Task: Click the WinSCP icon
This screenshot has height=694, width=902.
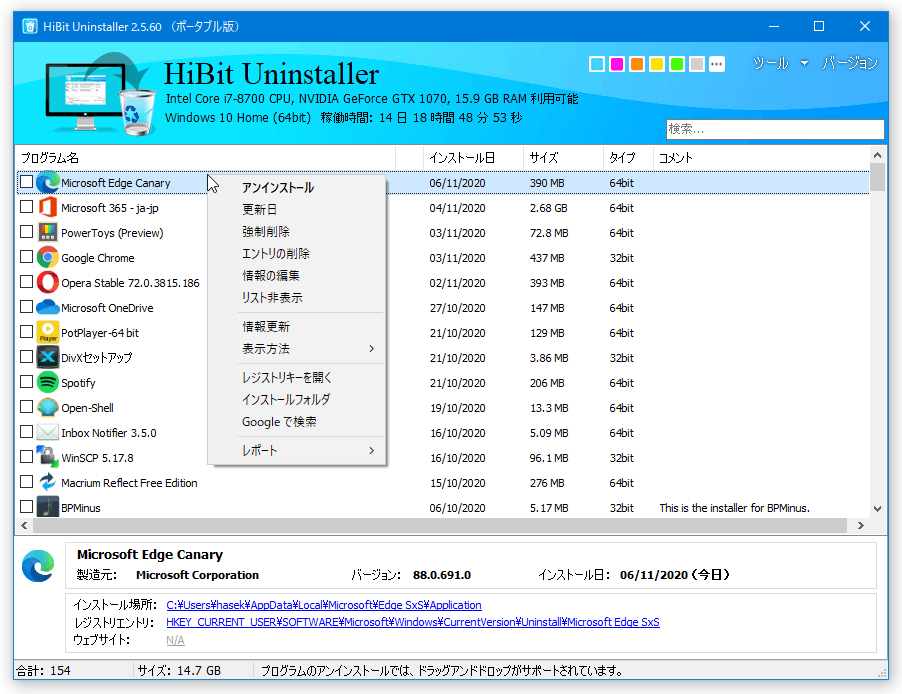Action: 48,457
